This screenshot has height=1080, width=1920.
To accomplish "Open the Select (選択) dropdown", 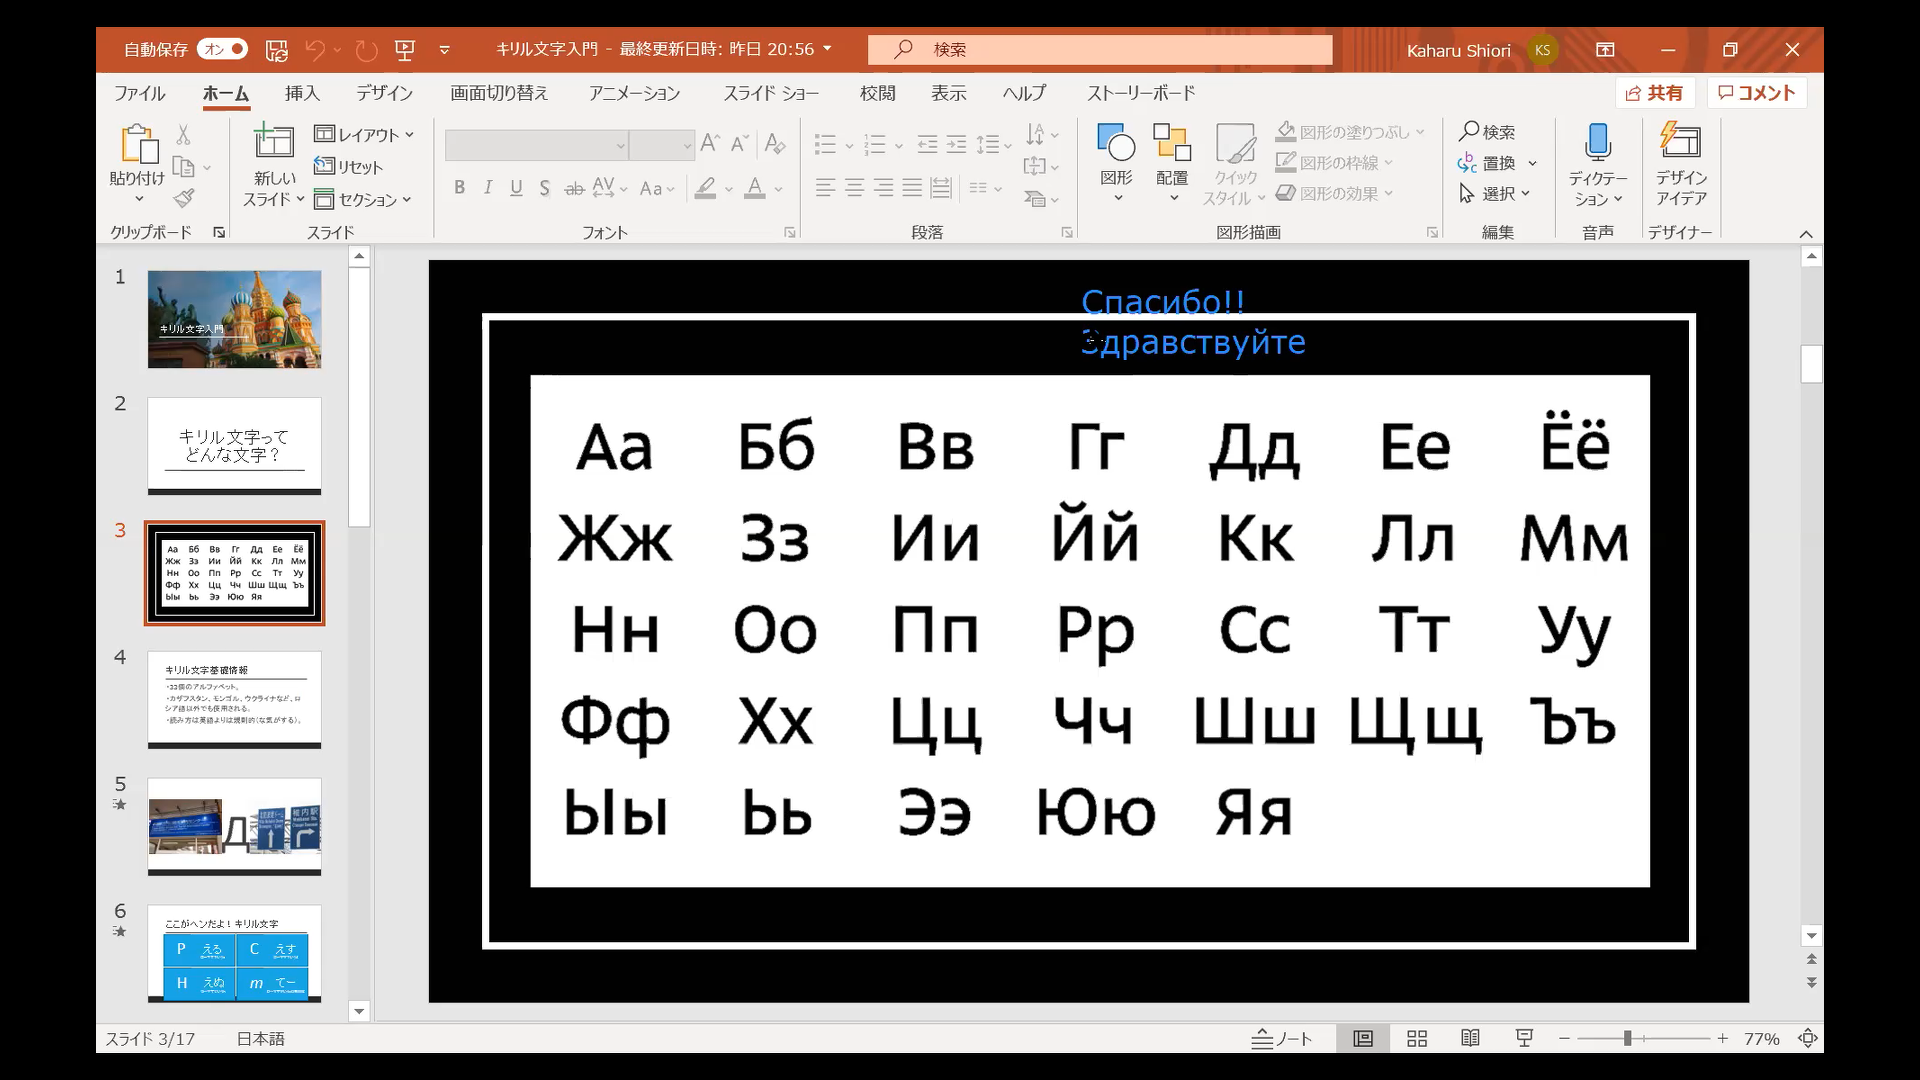I will point(1495,193).
